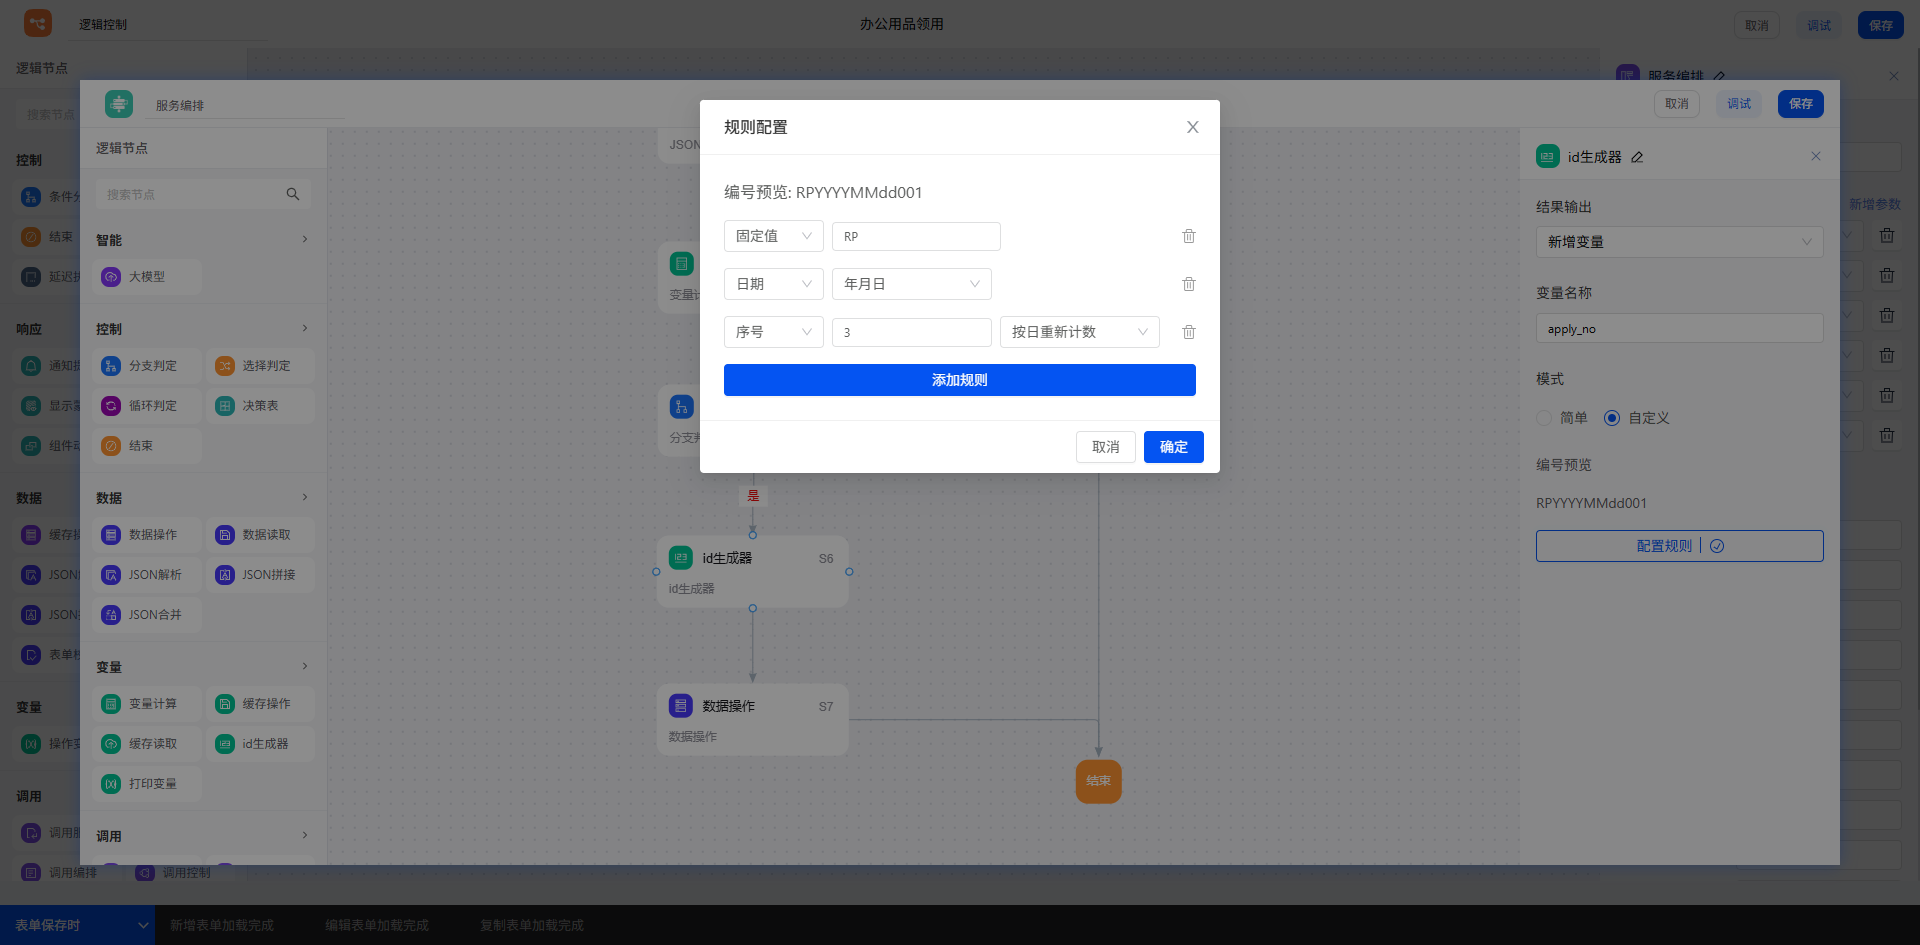1920x945 pixels.
Task: Click the sequence digits input showing 3
Action: click(912, 332)
